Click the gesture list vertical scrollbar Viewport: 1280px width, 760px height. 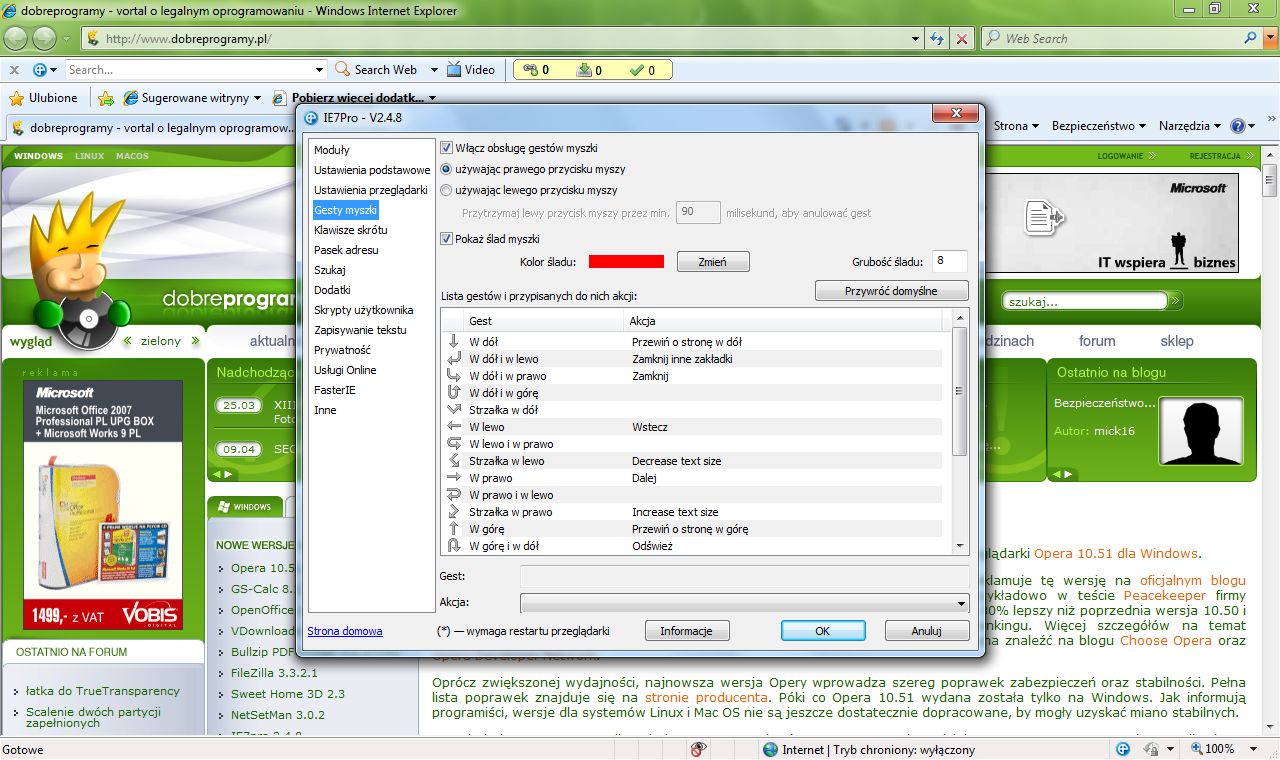960,430
